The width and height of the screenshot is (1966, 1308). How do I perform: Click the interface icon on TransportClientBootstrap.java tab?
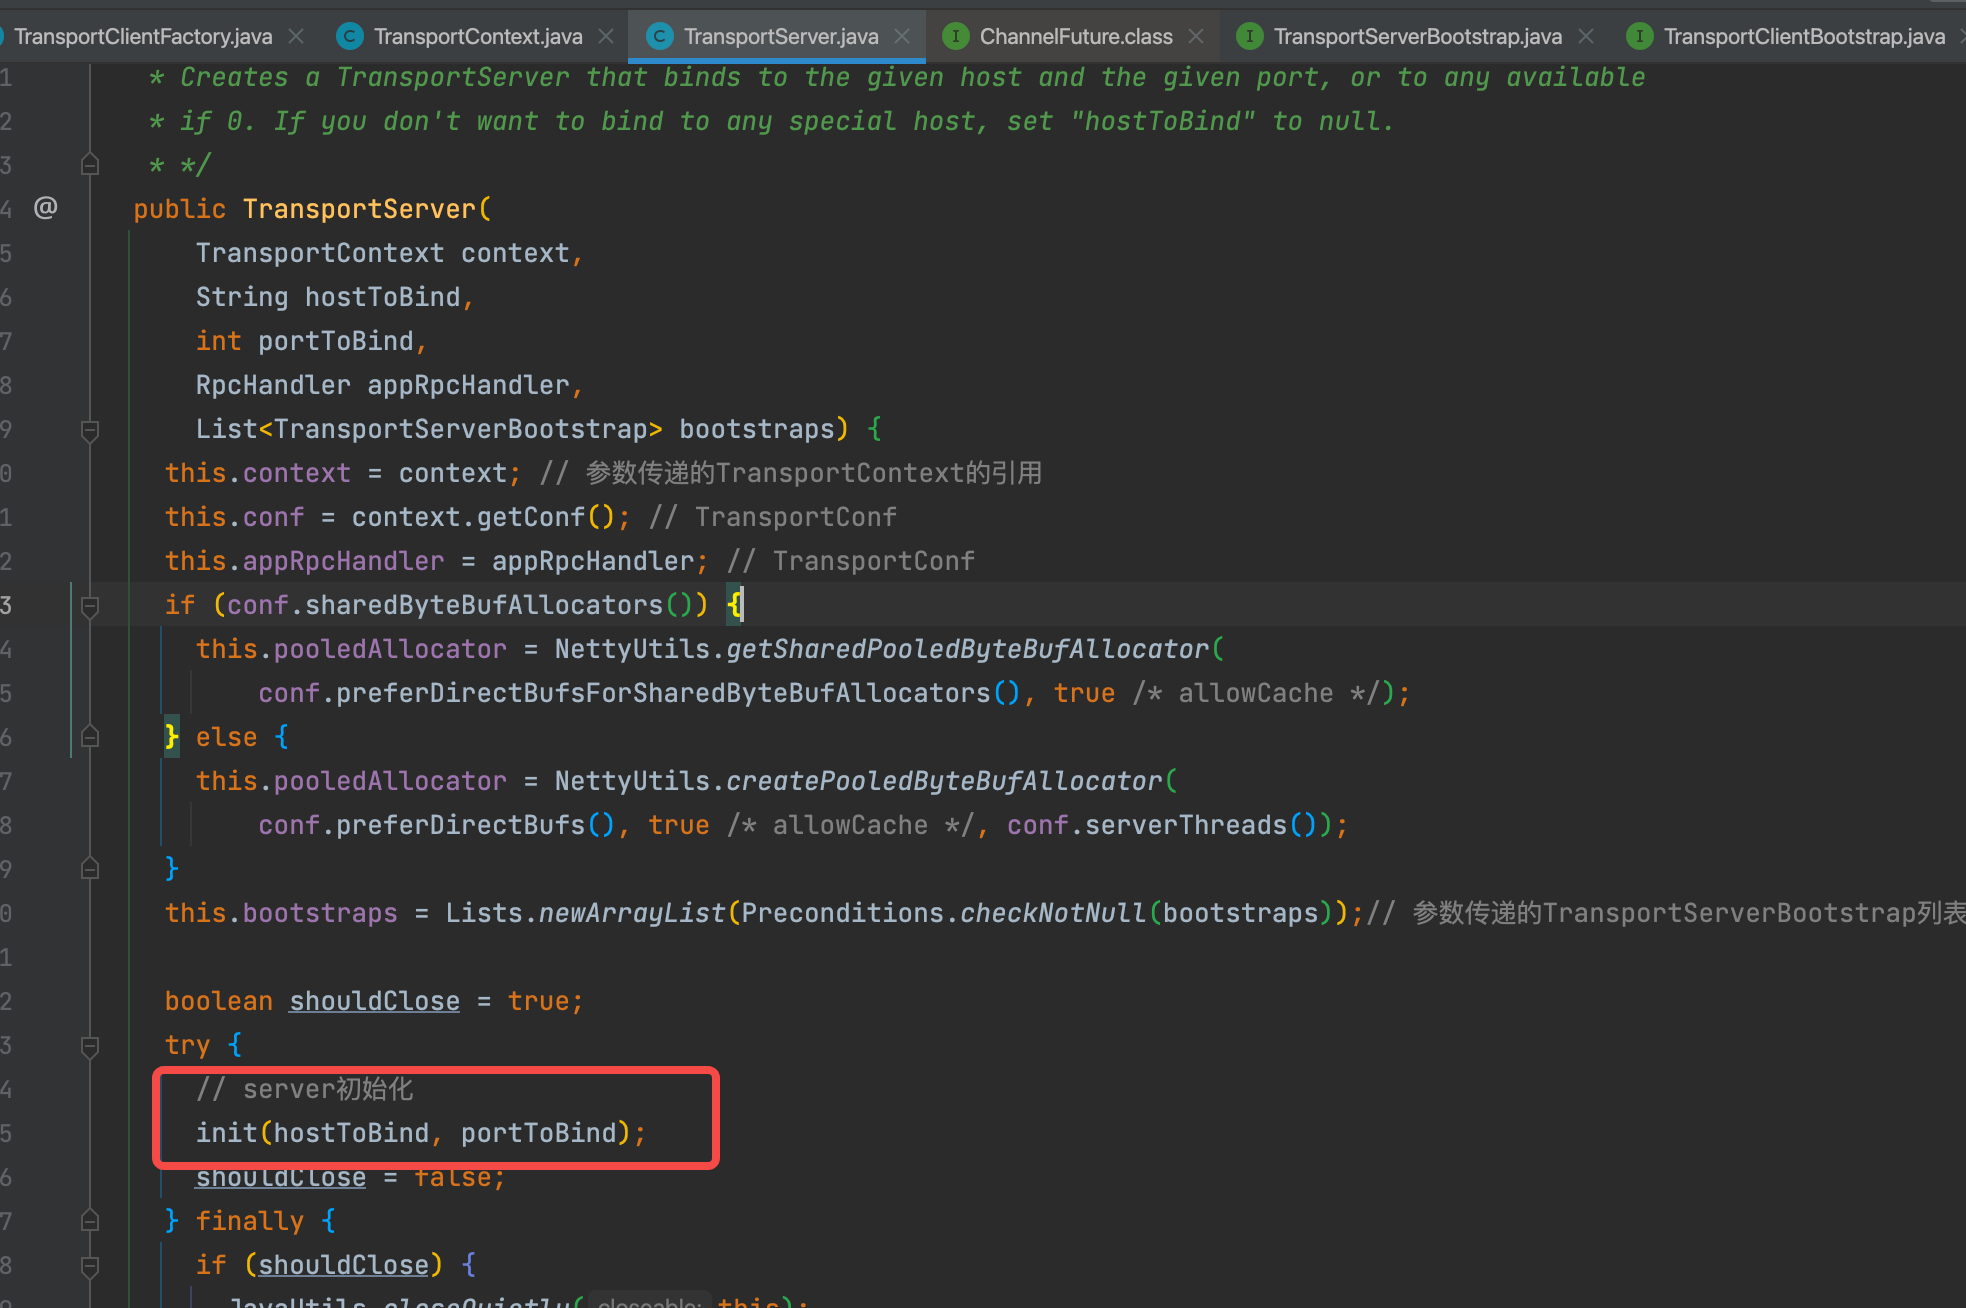[x=1639, y=37]
